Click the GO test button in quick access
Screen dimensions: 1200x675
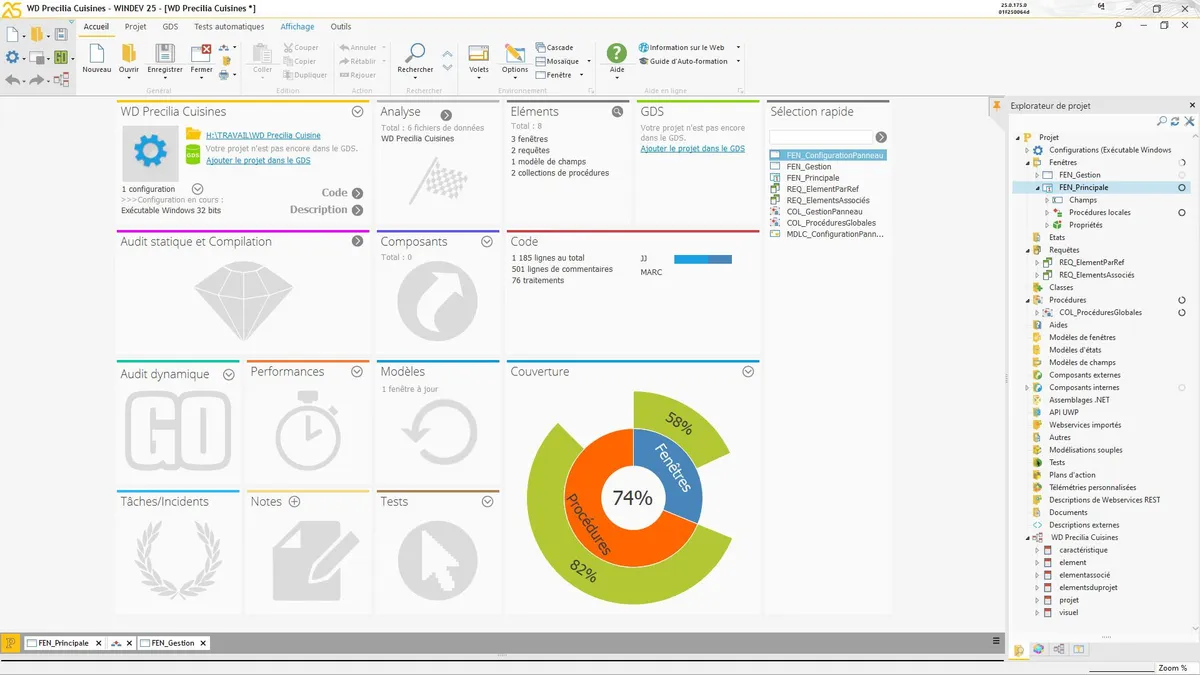pyautogui.click(x=60, y=57)
